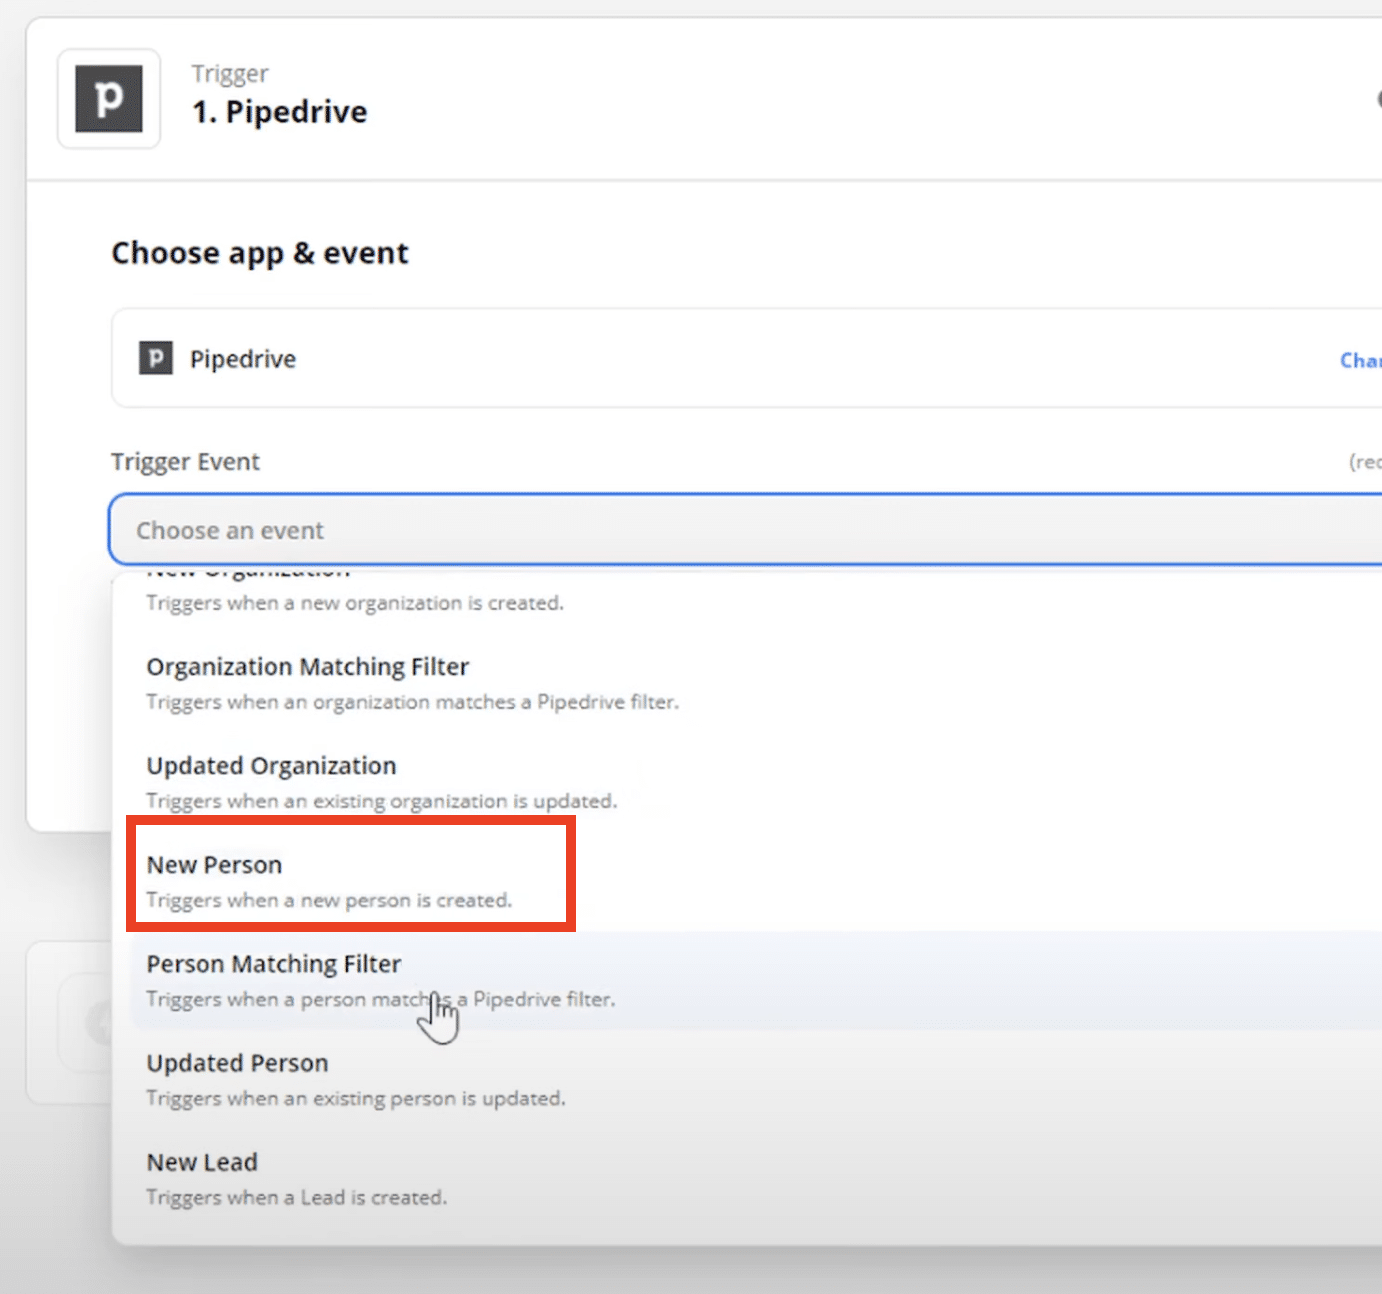This screenshot has height=1294, width=1382.
Task: Select 'New Lead' from the event list
Action: (x=202, y=1162)
